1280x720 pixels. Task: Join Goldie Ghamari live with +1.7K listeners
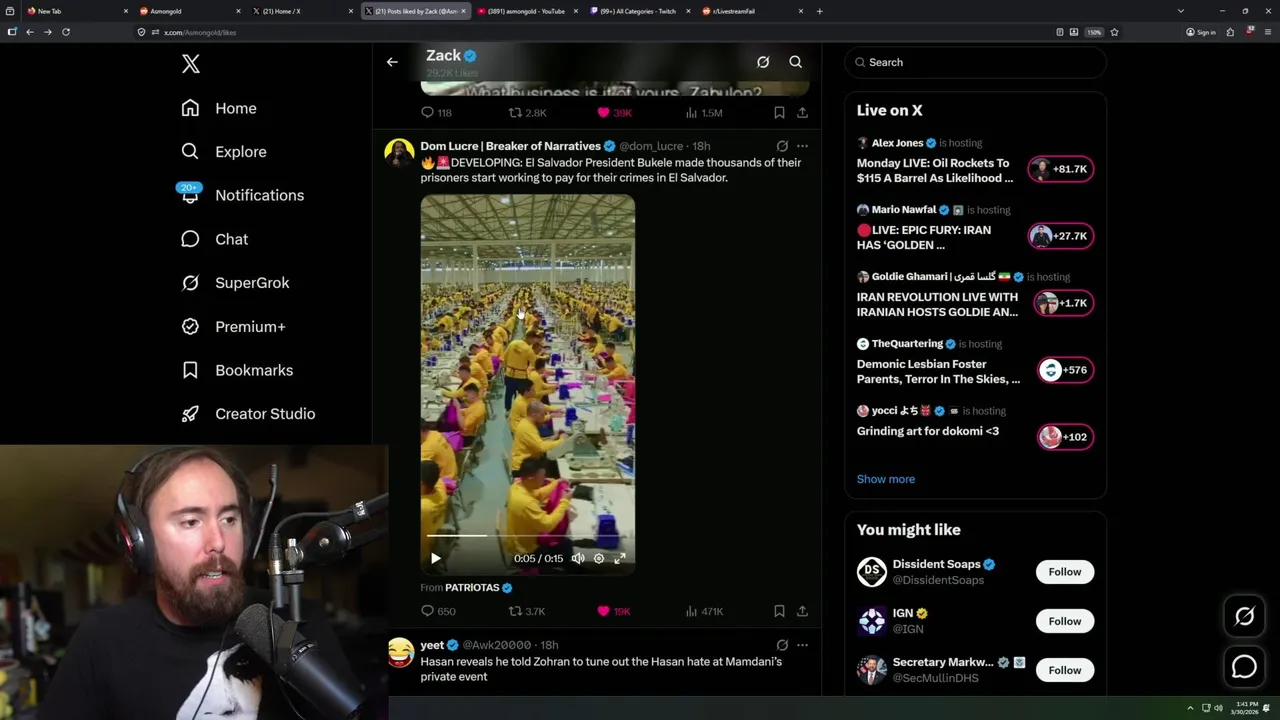click(1064, 303)
